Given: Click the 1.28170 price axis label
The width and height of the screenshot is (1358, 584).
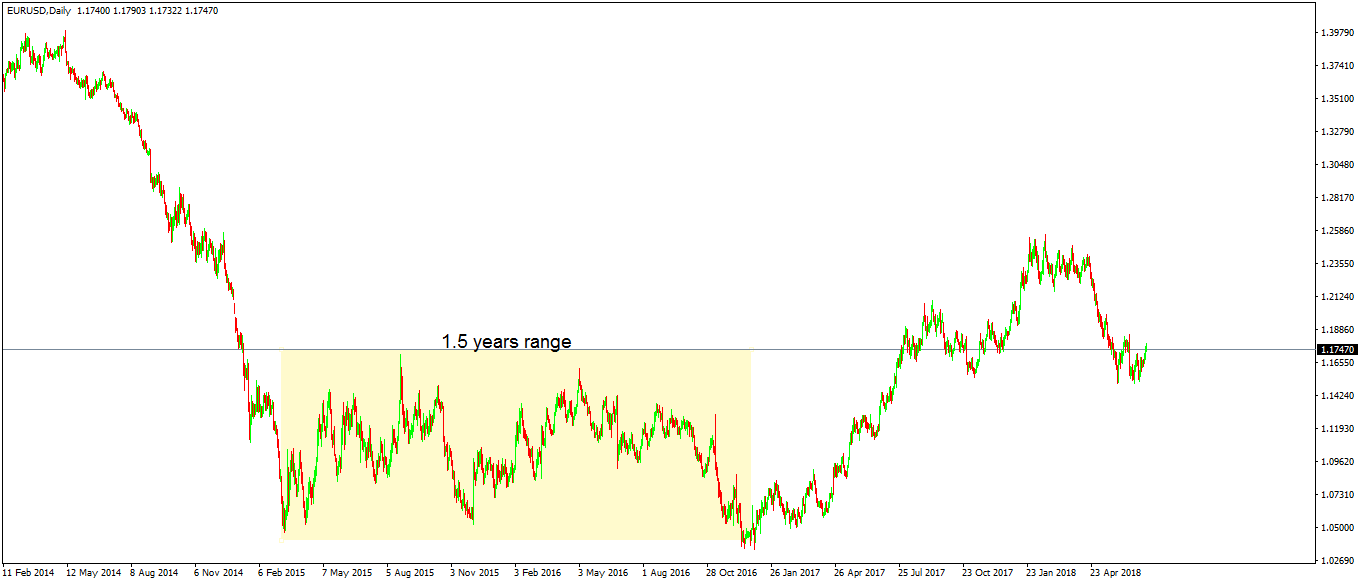Looking at the screenshot, I should pos(1337,198).
